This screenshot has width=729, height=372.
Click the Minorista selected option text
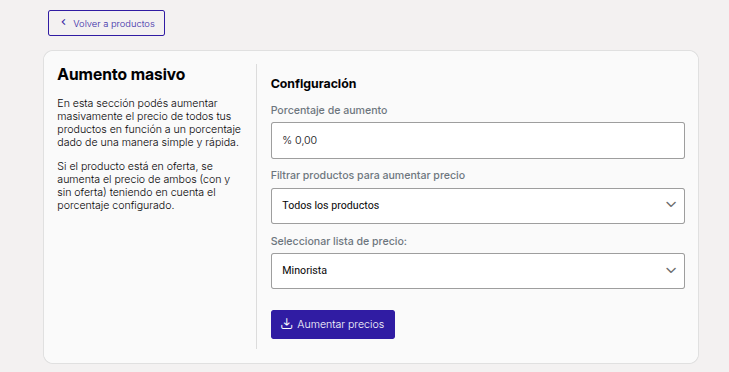coord(305,271)
